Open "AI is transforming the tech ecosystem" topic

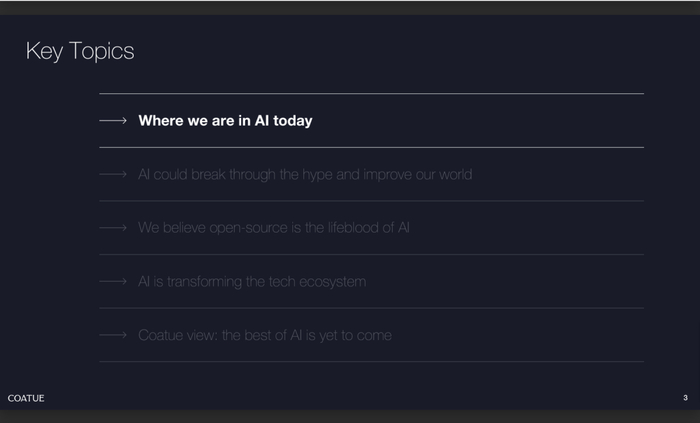pos(252,282)
